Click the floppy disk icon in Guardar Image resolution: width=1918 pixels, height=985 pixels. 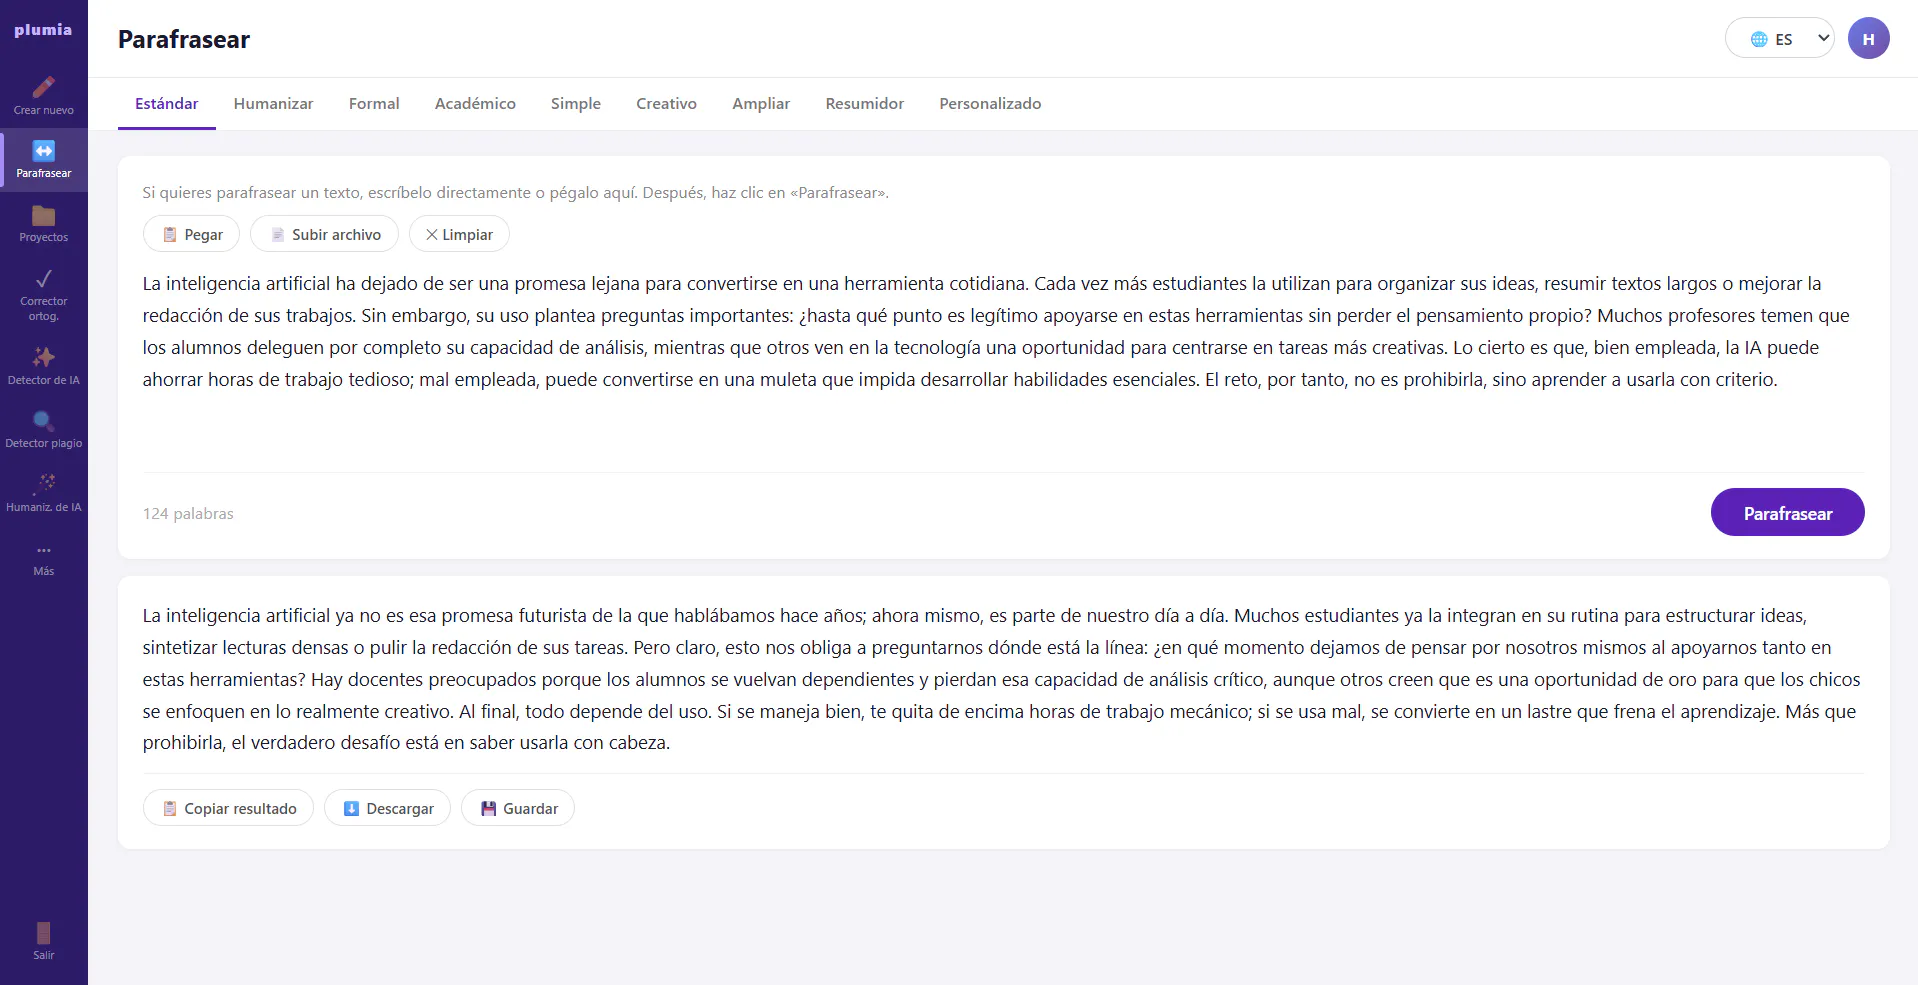[x=488, y=808]
